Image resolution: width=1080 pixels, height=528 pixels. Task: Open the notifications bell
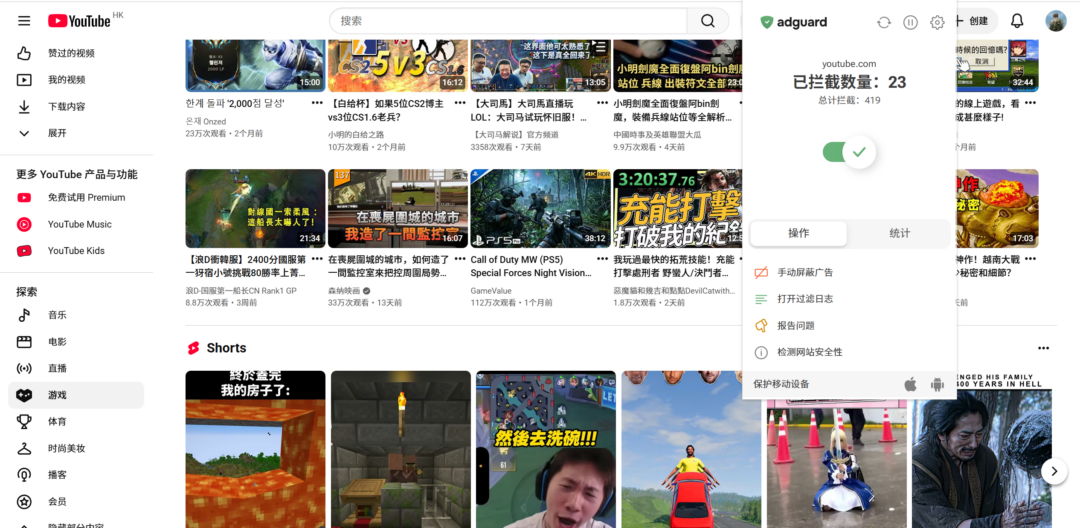pos(1017,21)
